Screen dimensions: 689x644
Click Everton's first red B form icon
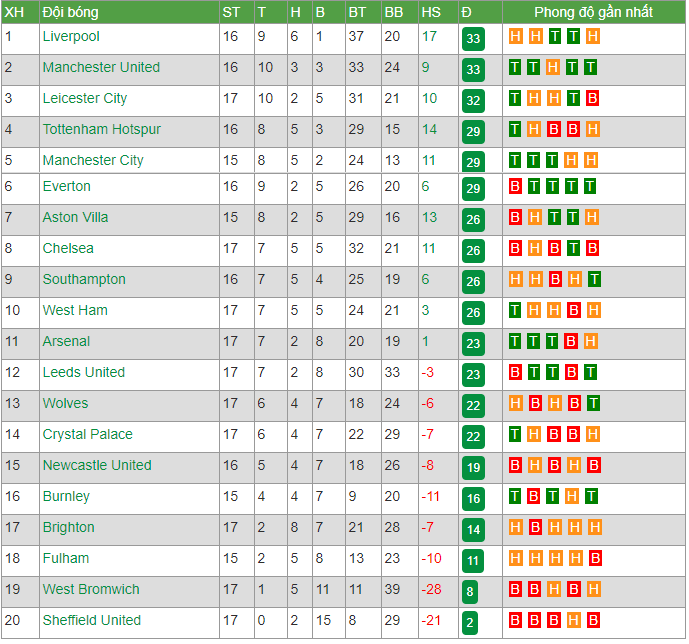click(x=515, y=186)
